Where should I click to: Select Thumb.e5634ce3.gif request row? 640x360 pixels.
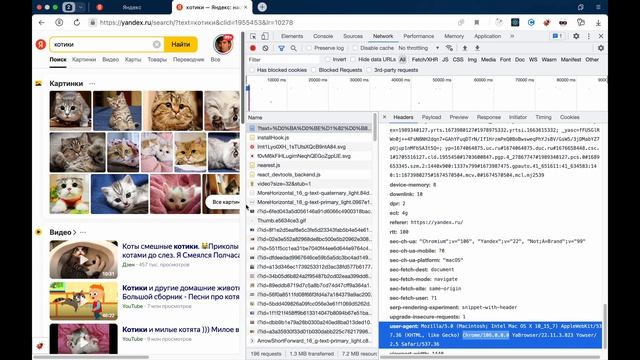coord(310,221)
